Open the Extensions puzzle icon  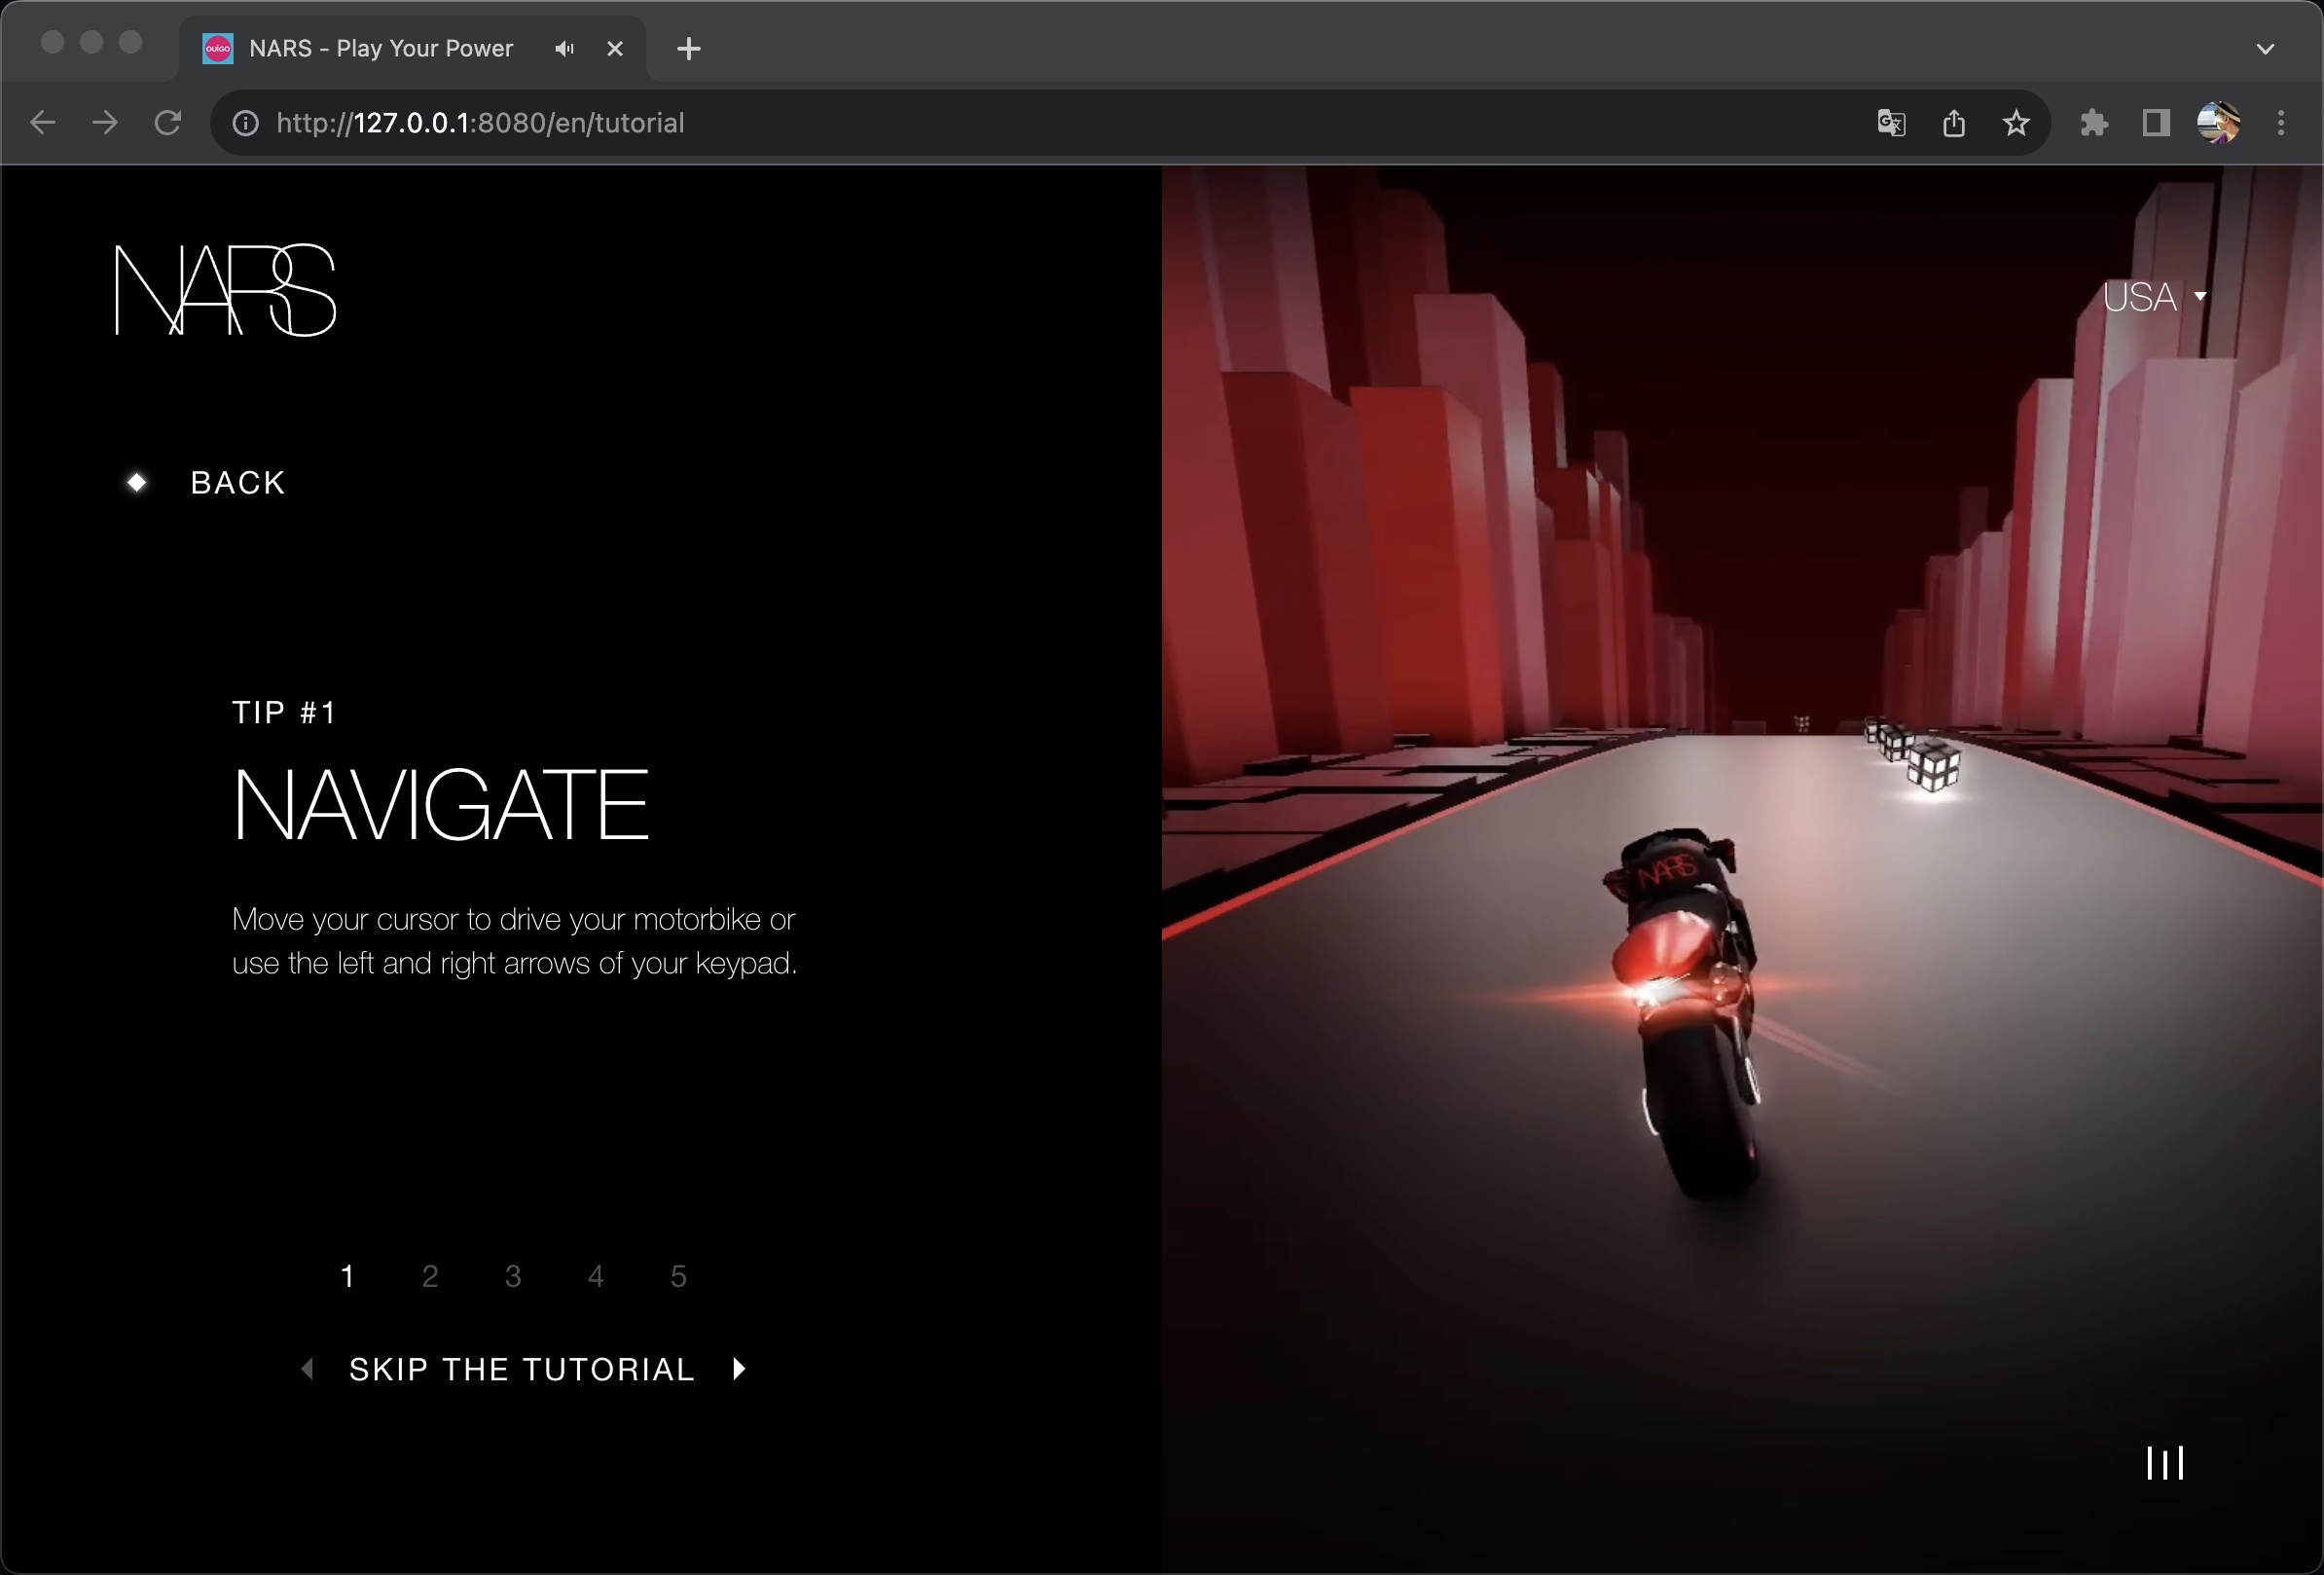click(x=2094, y=123)
